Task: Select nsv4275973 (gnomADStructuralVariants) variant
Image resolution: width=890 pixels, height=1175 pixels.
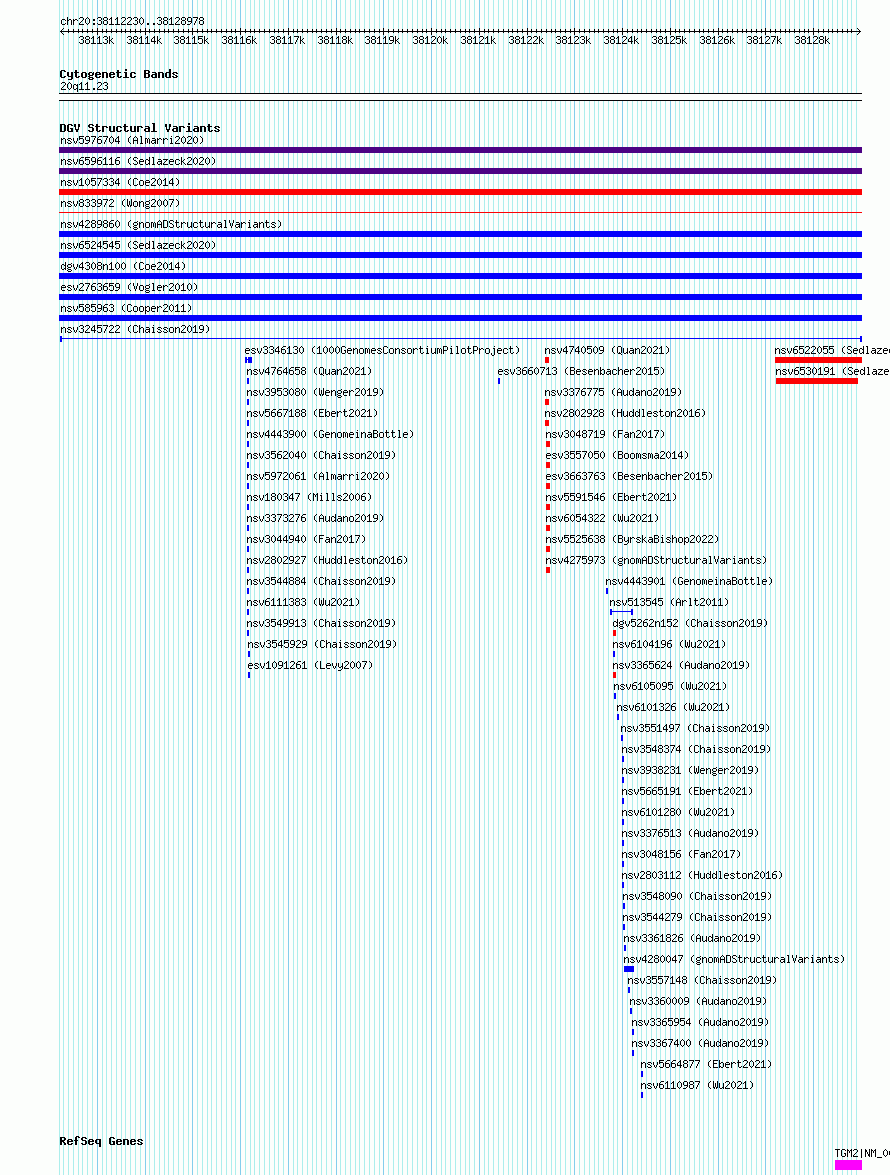Action: 656,560
